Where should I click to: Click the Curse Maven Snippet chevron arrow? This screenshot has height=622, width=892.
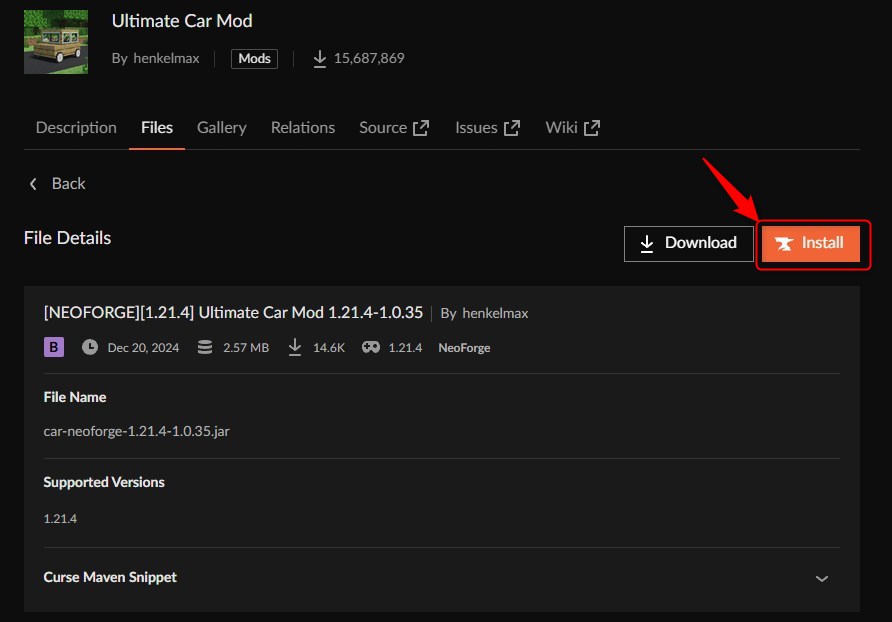pos(821,579)
